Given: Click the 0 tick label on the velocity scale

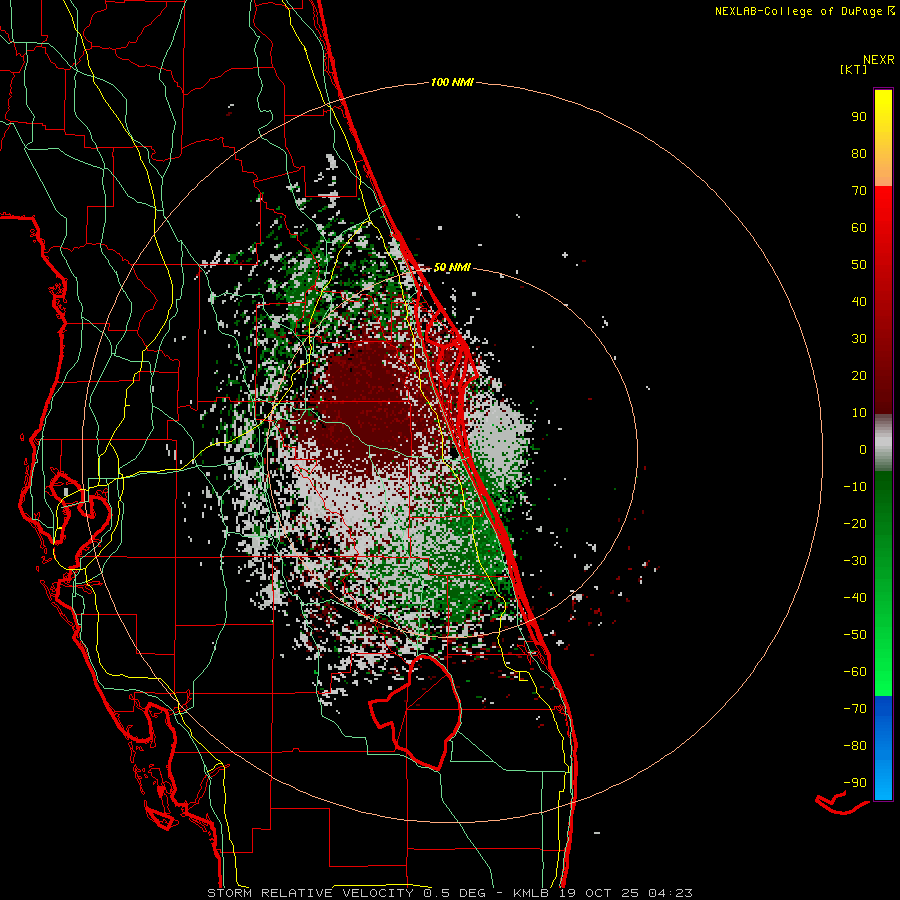Looking at the screenshot, I should point(863,450).
